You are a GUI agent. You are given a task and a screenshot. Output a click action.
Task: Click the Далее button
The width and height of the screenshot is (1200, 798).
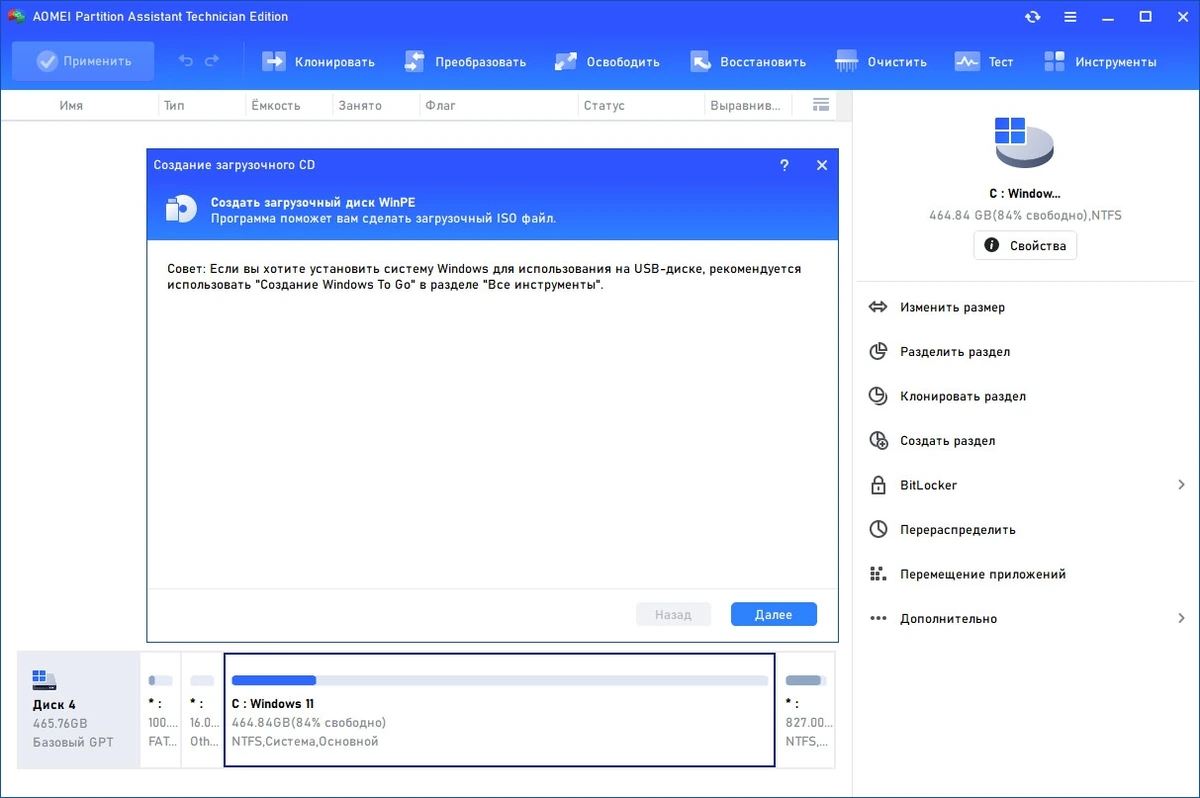774,614
